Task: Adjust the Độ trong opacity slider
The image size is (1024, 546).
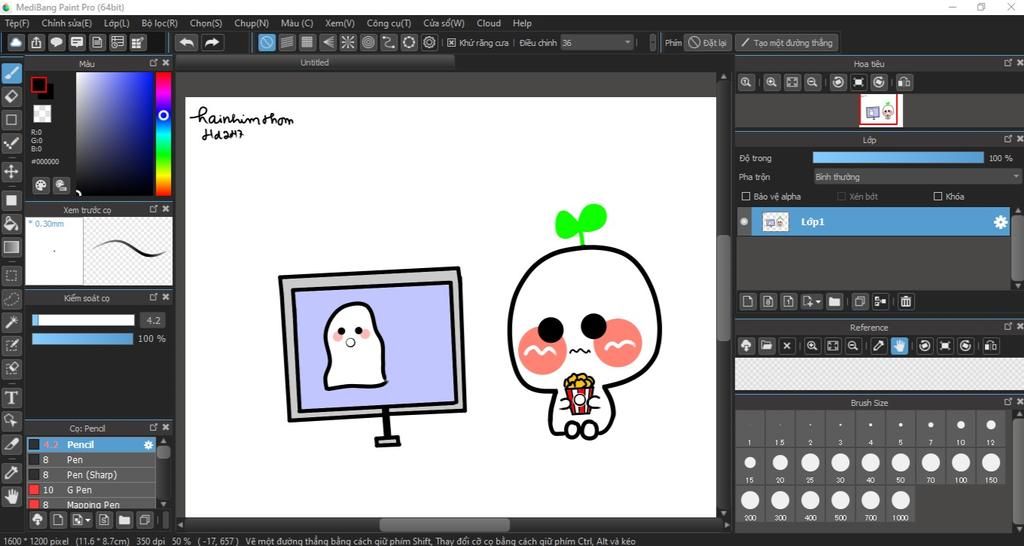Action: (898, 158)
